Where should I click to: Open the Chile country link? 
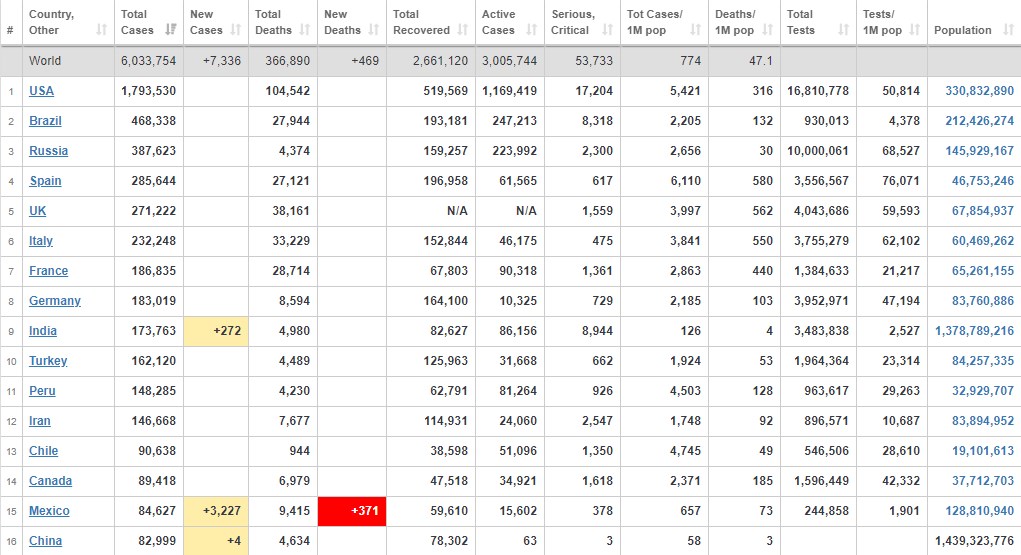(43, 451)
